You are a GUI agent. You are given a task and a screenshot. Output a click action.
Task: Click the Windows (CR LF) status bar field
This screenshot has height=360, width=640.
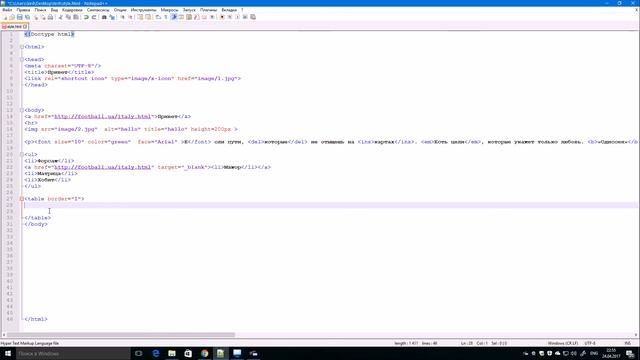click(x=563, y=343)
